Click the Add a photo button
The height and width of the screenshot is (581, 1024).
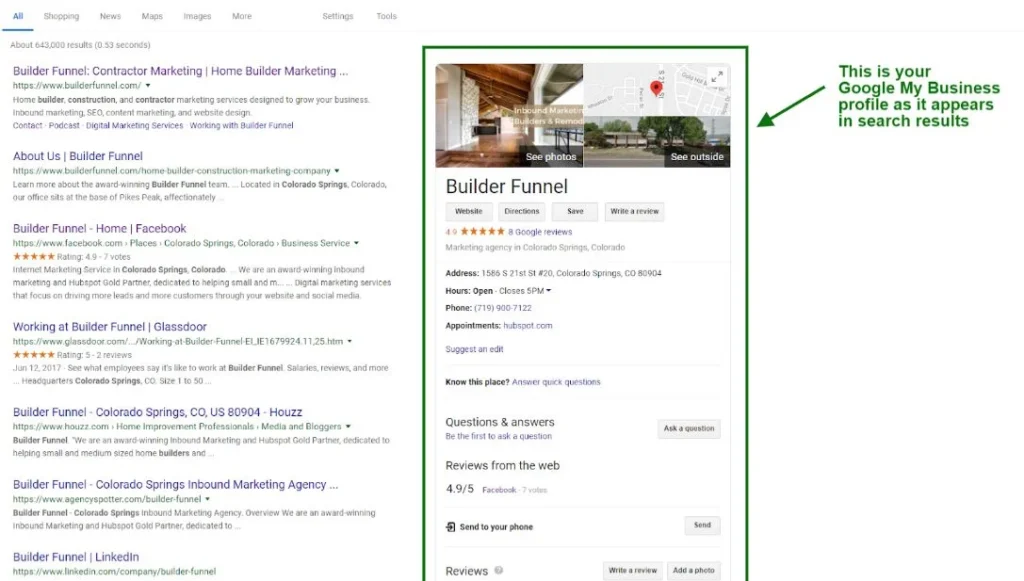tap(693, 571)
